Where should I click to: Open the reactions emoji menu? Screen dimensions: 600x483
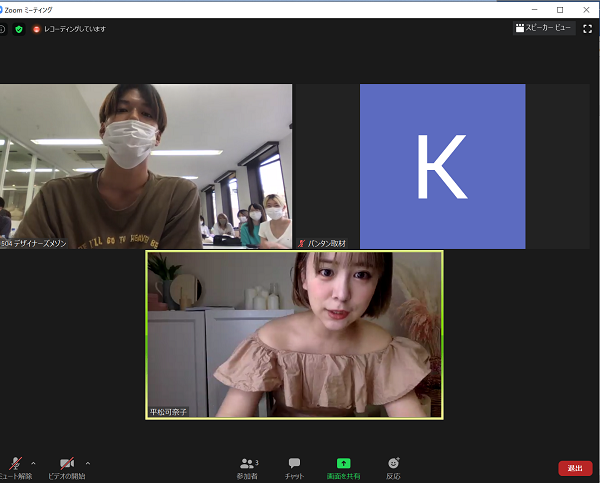(393, 464)
